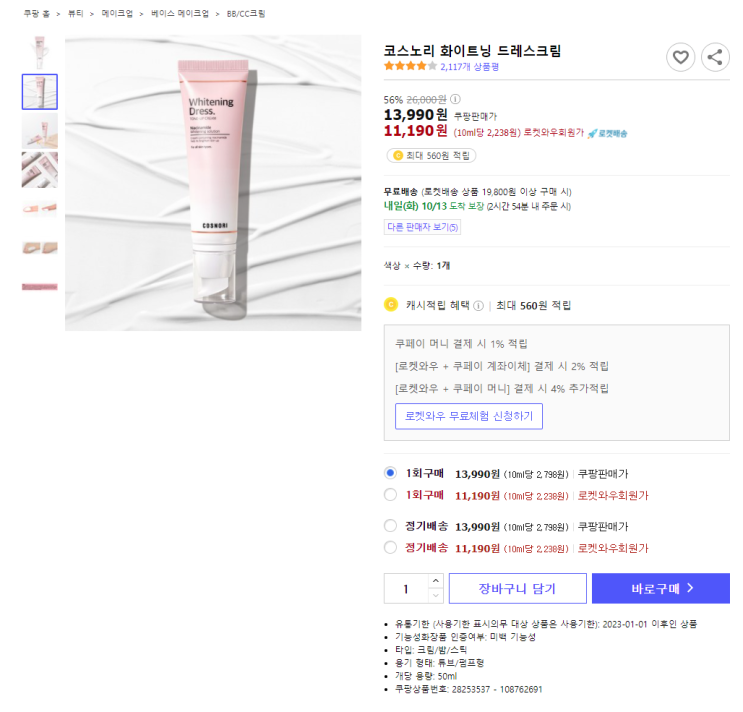Click the main product image
The image size is (743, 712).
click(213, 183)
